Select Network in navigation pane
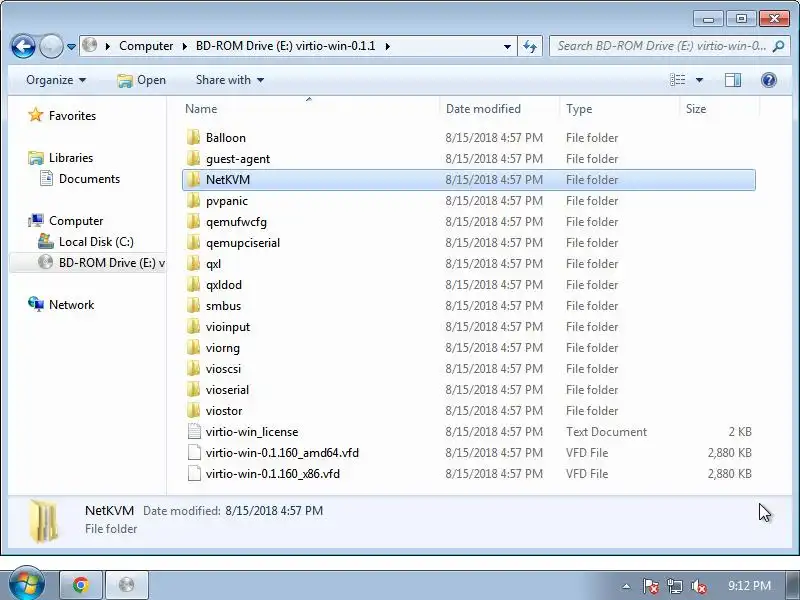 pos(71,305)
